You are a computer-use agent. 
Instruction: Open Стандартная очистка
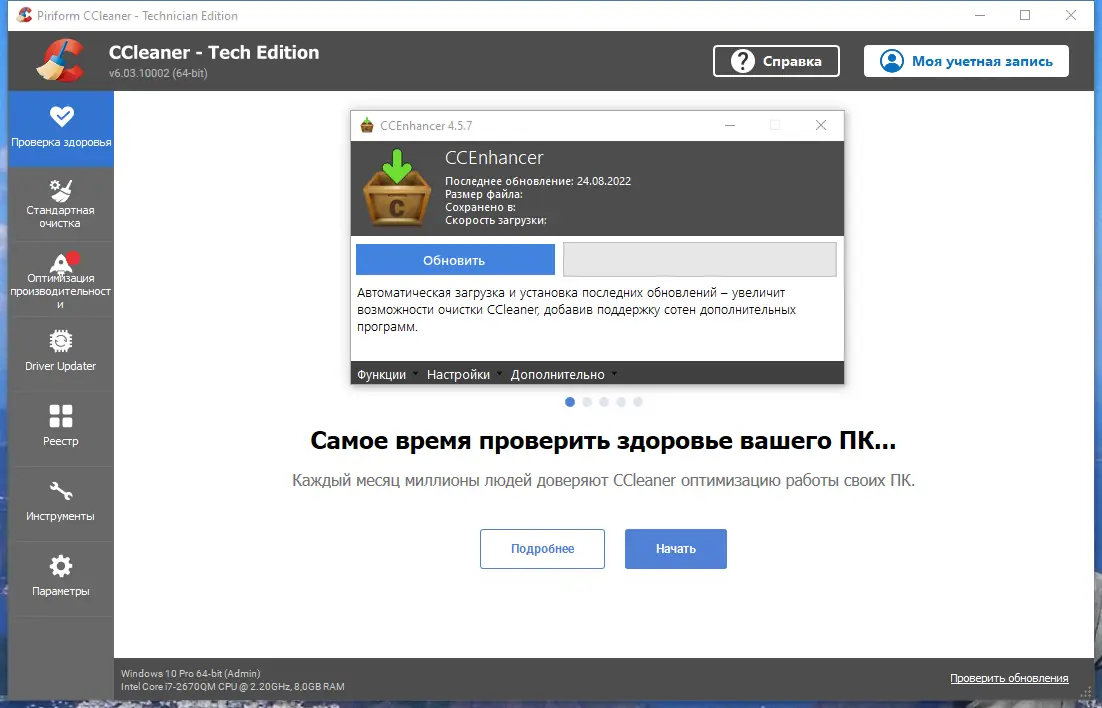60,203
